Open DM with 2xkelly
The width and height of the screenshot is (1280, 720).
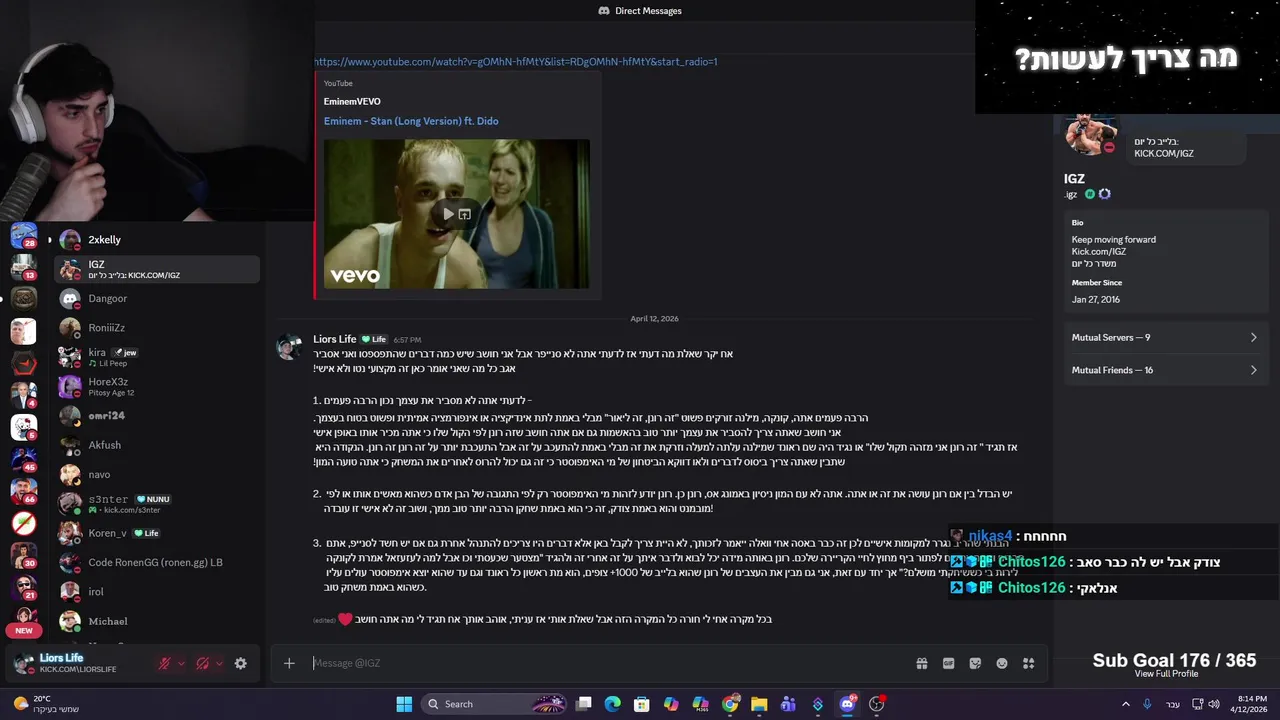point(157,240)
